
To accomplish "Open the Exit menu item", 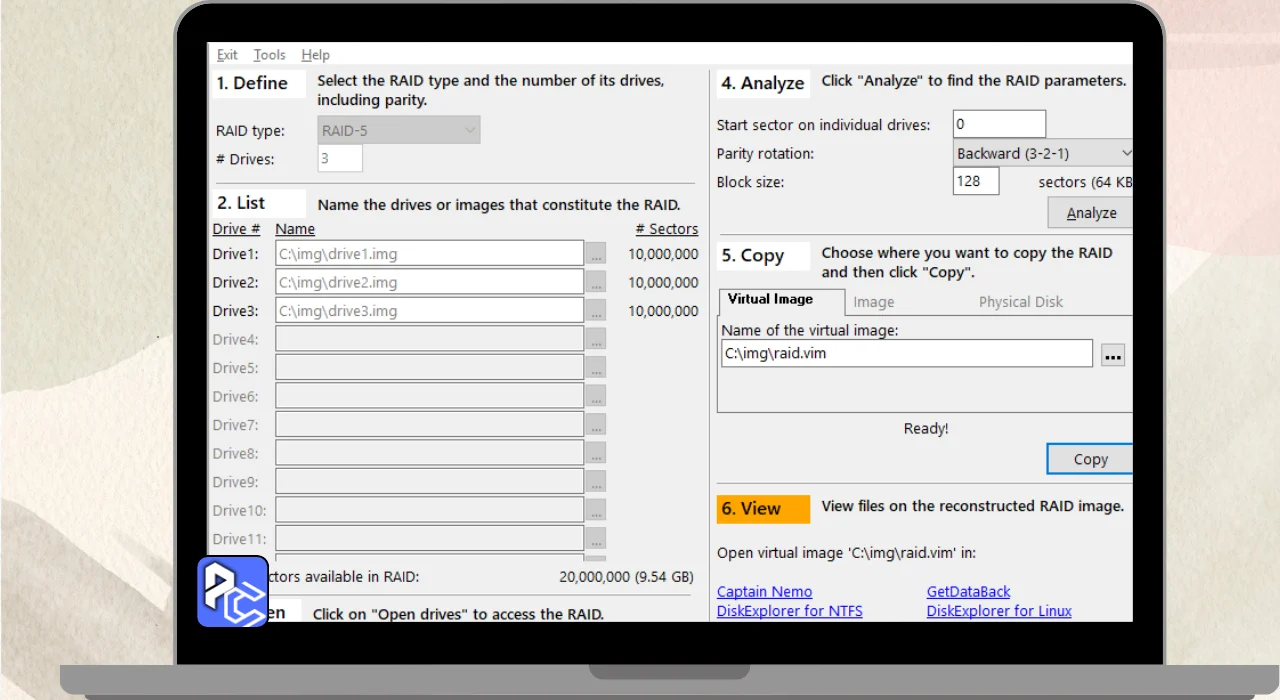I will (227, 55).
